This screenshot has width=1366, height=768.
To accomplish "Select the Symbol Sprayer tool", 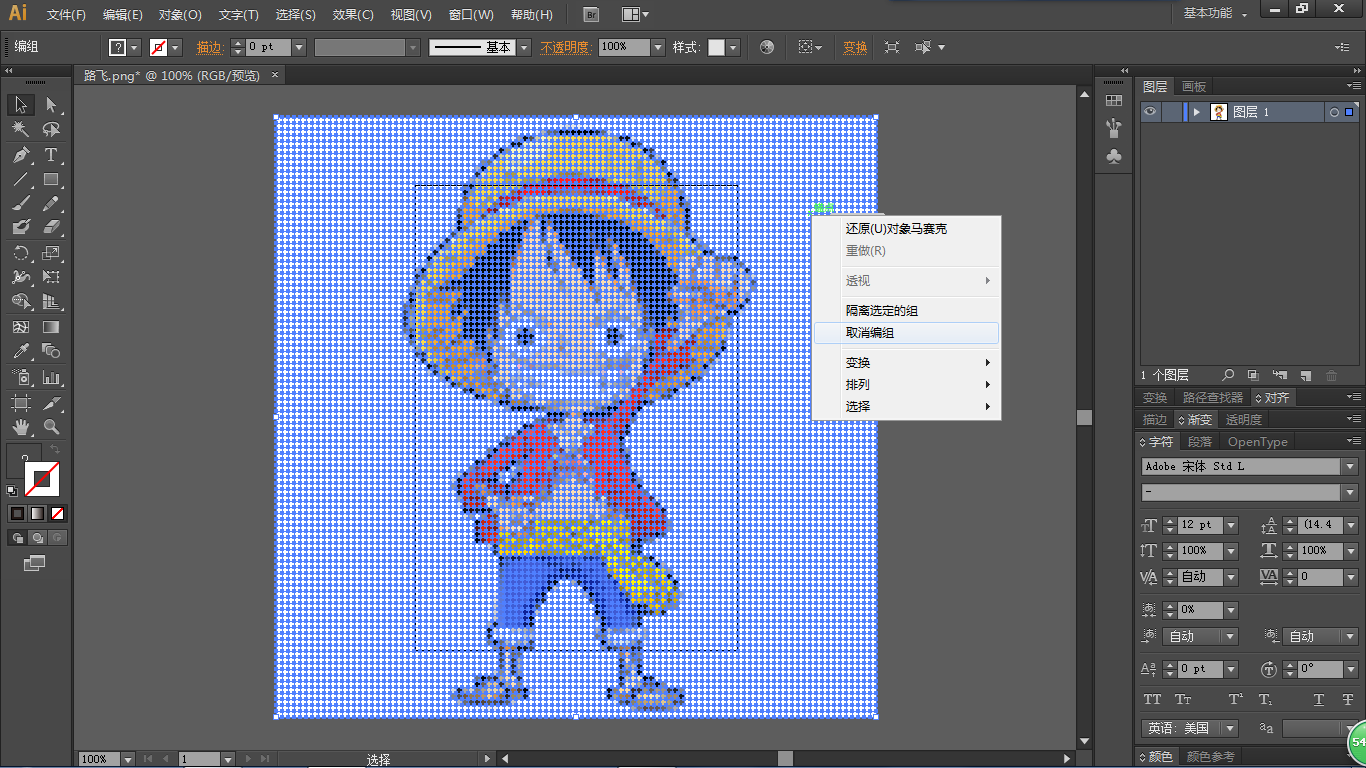I will tap(21, 378).
